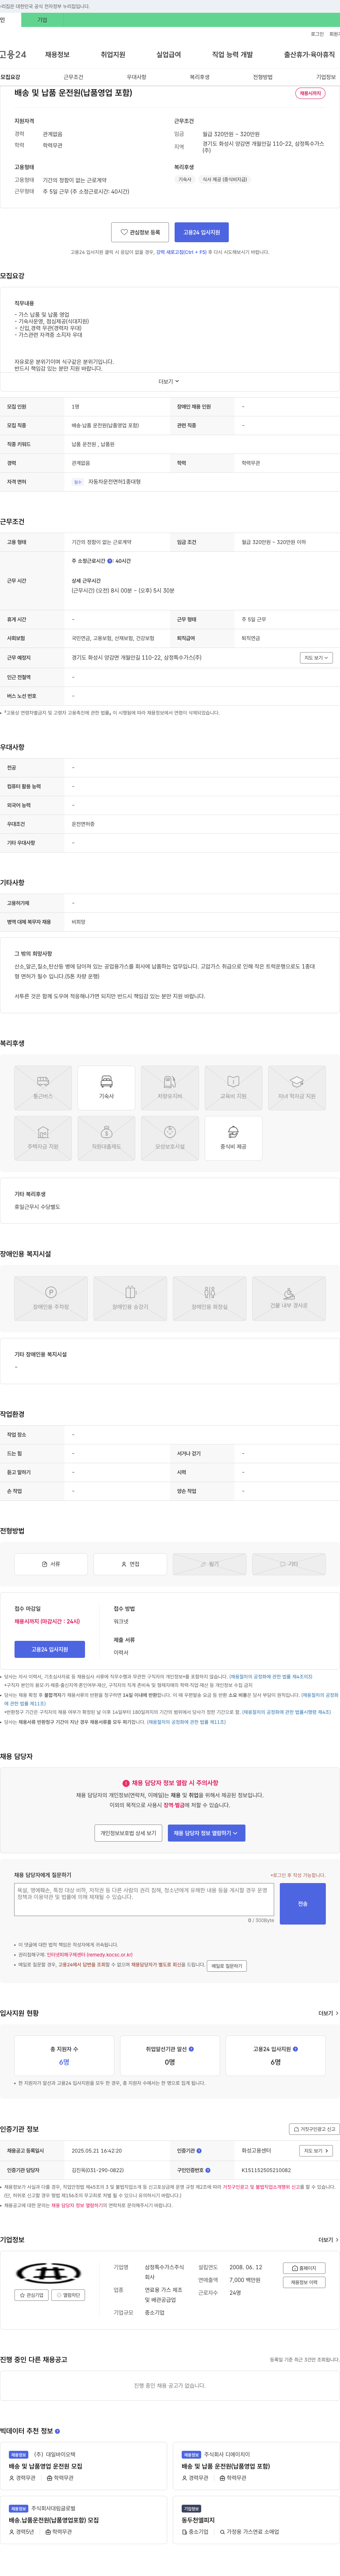The width and height of the screenshot is (340, 2576).
Task: Select the green 기업 tab
Action: (42, 20)
